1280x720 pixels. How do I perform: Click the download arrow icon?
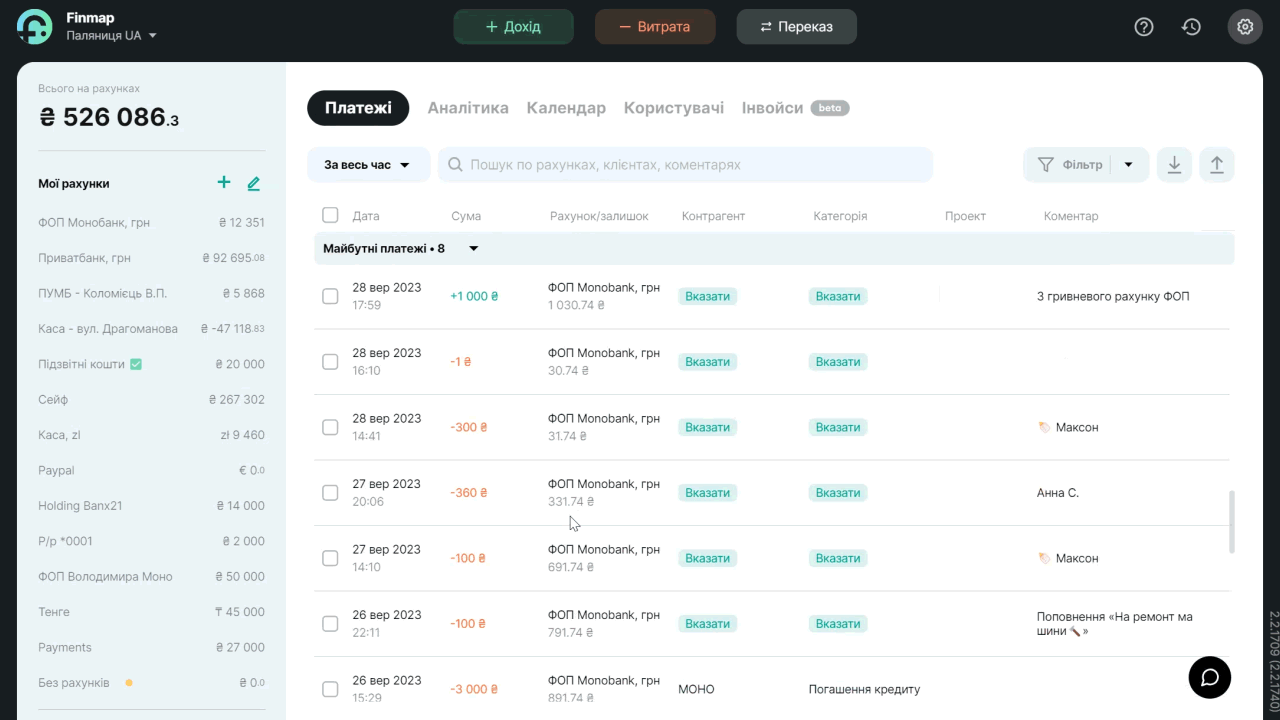(1175, 165)
